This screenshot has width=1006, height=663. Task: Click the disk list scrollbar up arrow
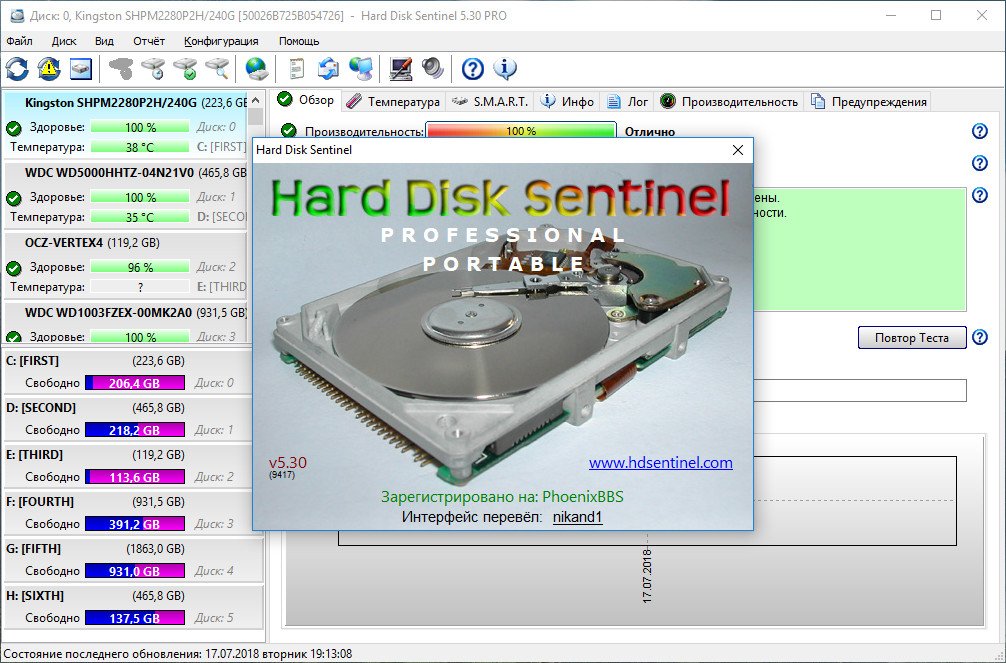click(x=255, y=101)
